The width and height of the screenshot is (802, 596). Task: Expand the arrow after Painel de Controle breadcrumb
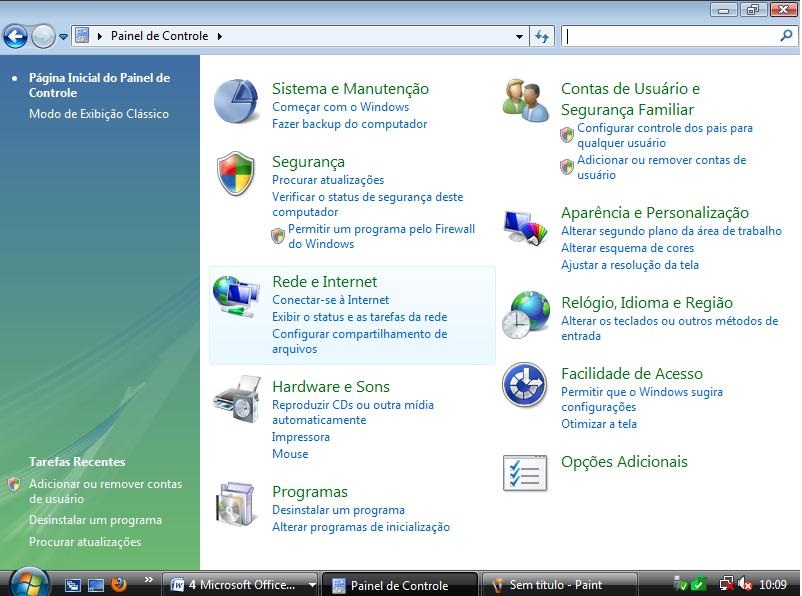(220, 36)
